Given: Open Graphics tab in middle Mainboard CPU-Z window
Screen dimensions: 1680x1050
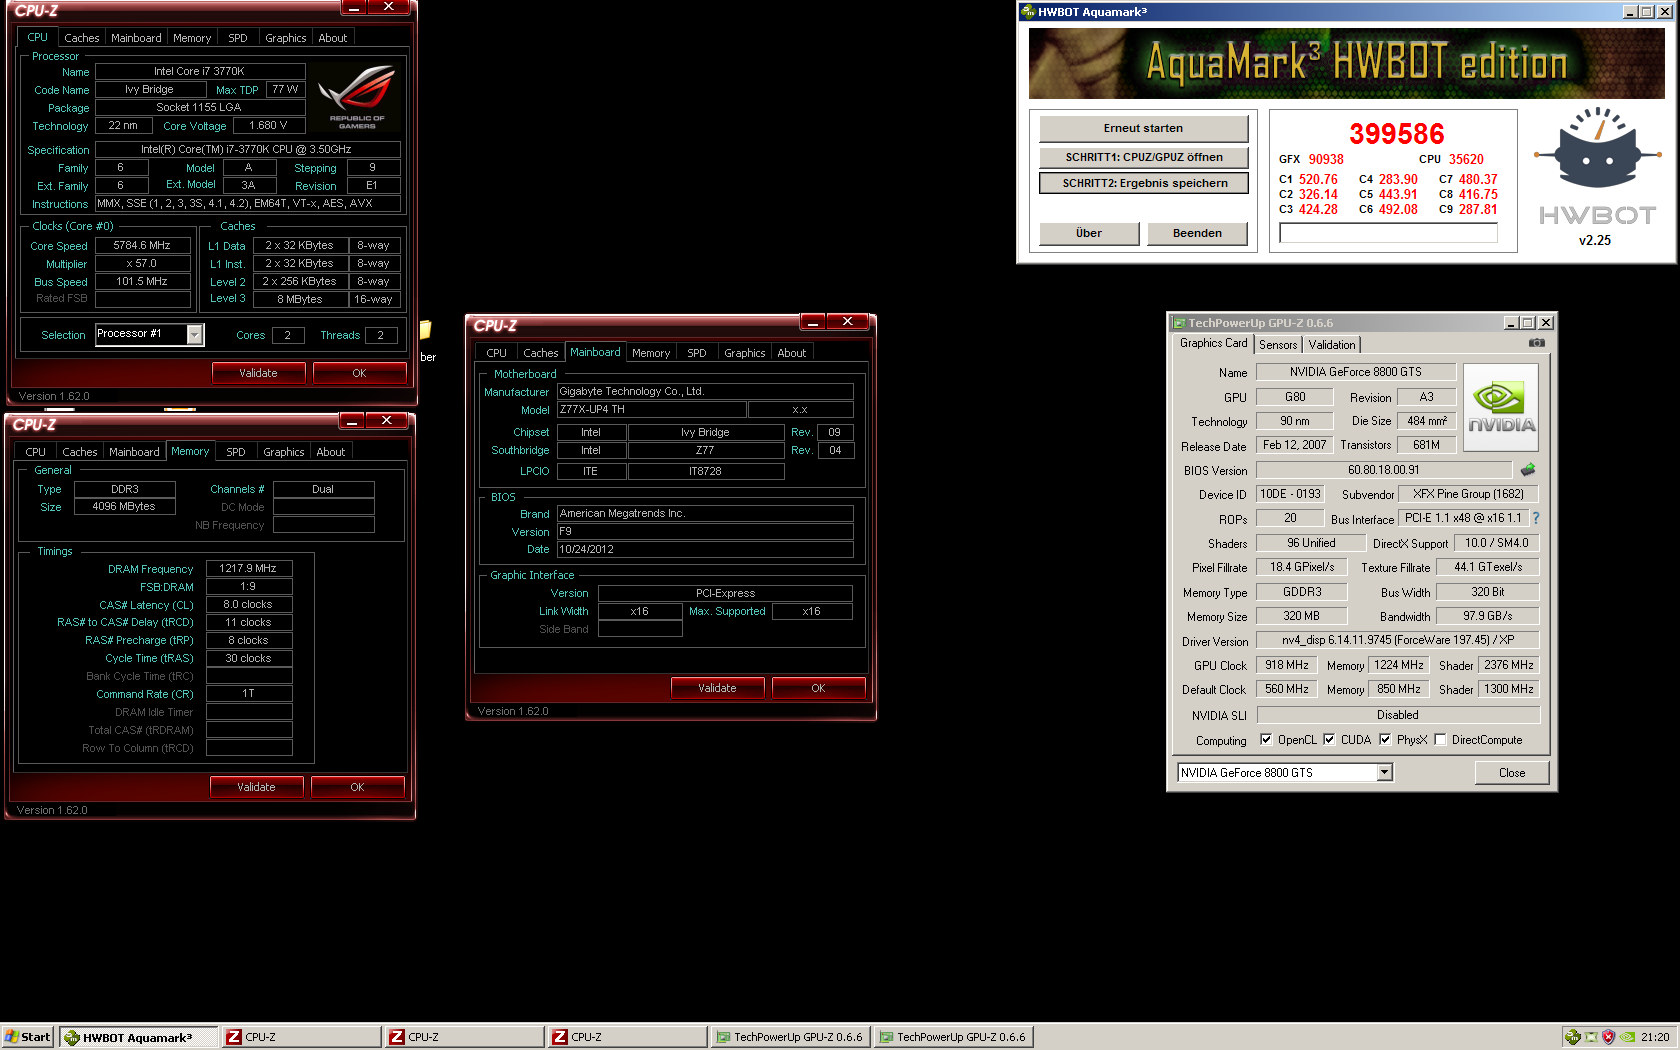Looking at the screenshot, I should pos(745,353).
